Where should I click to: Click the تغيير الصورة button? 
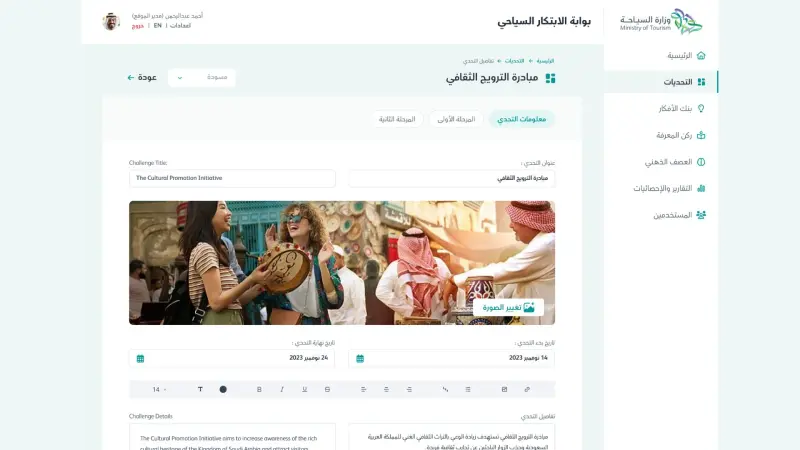pyautogui.click(x=508, y=307)
